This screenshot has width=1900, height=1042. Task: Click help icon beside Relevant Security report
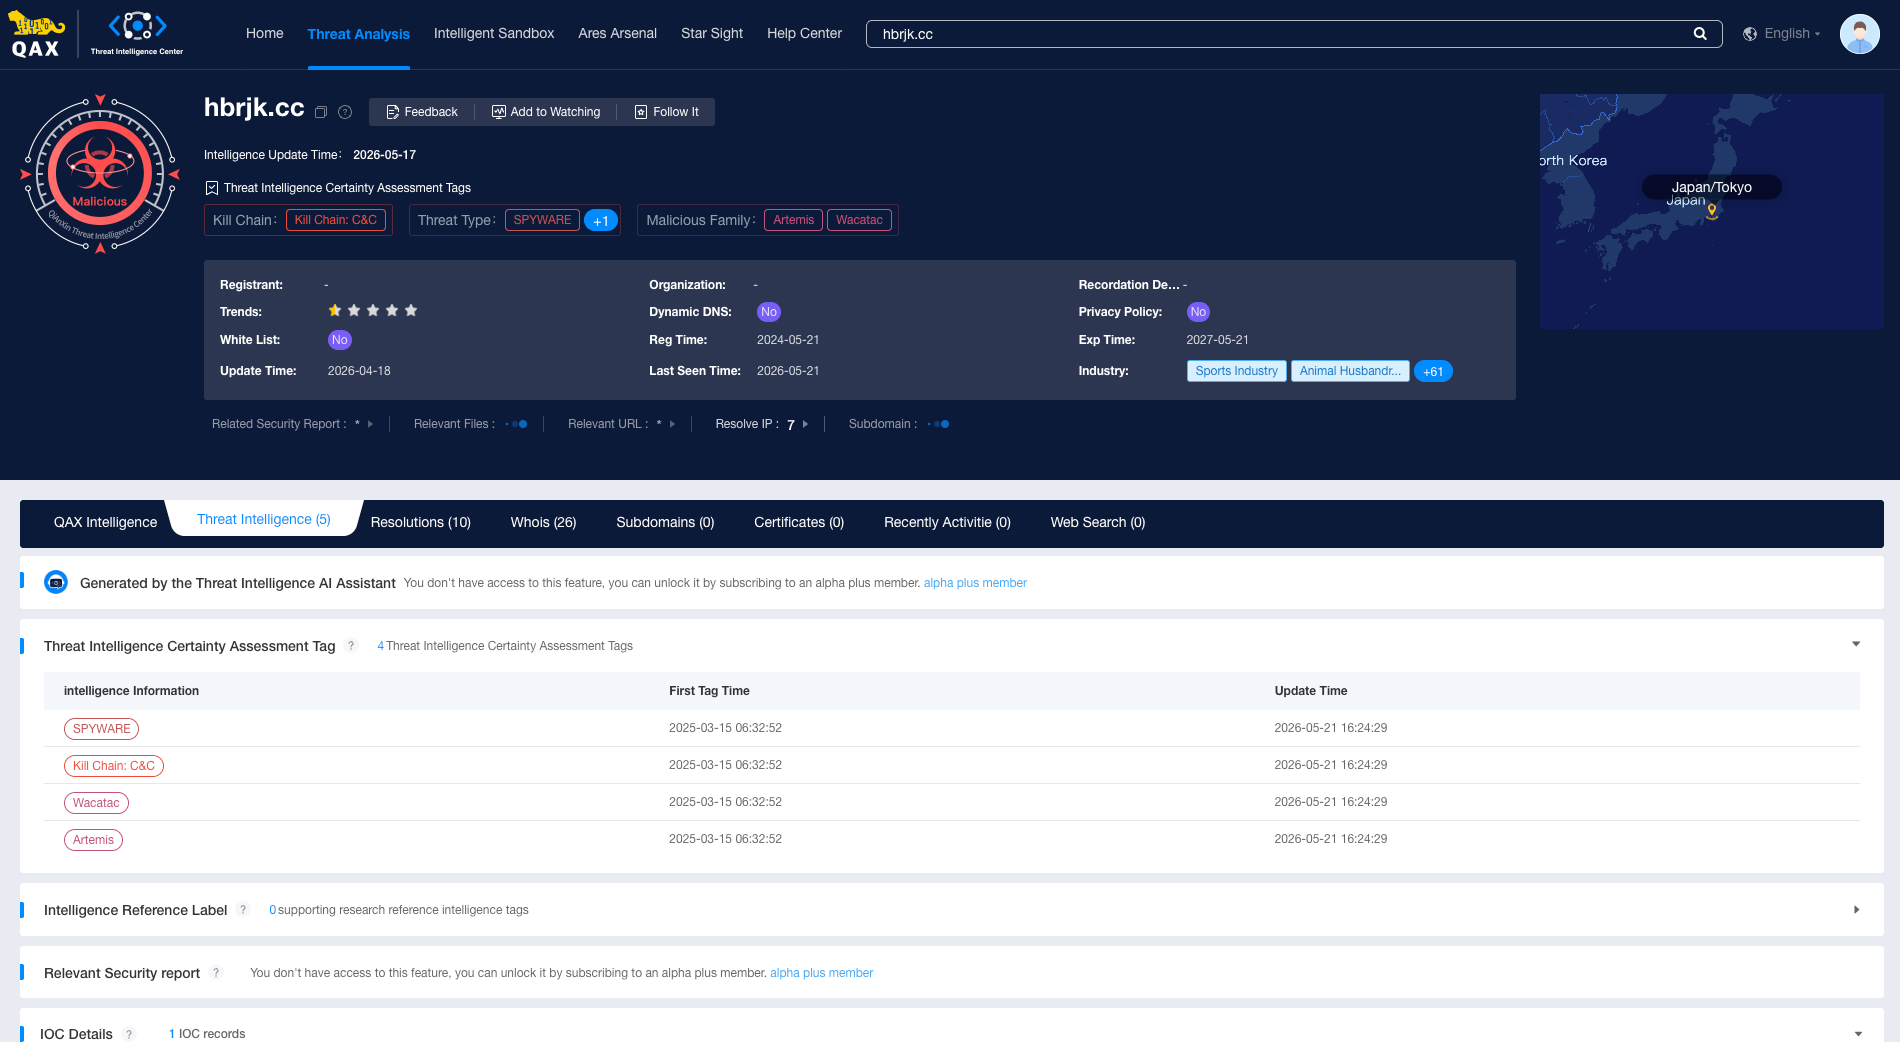(x=216, y=973)
